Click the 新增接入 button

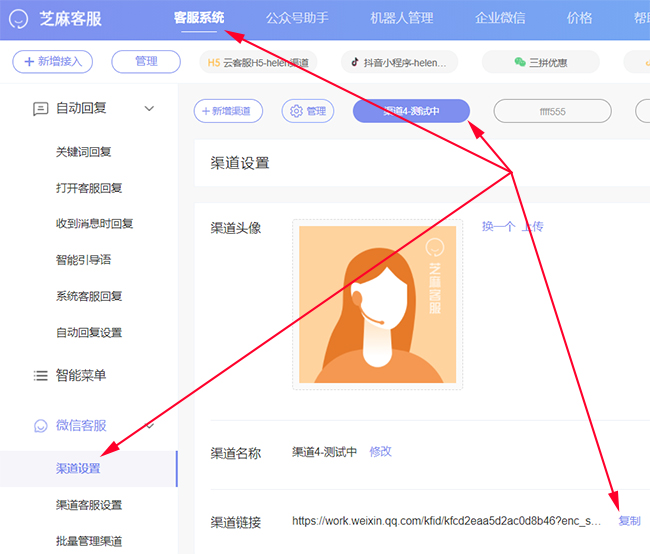coord(53,62)
